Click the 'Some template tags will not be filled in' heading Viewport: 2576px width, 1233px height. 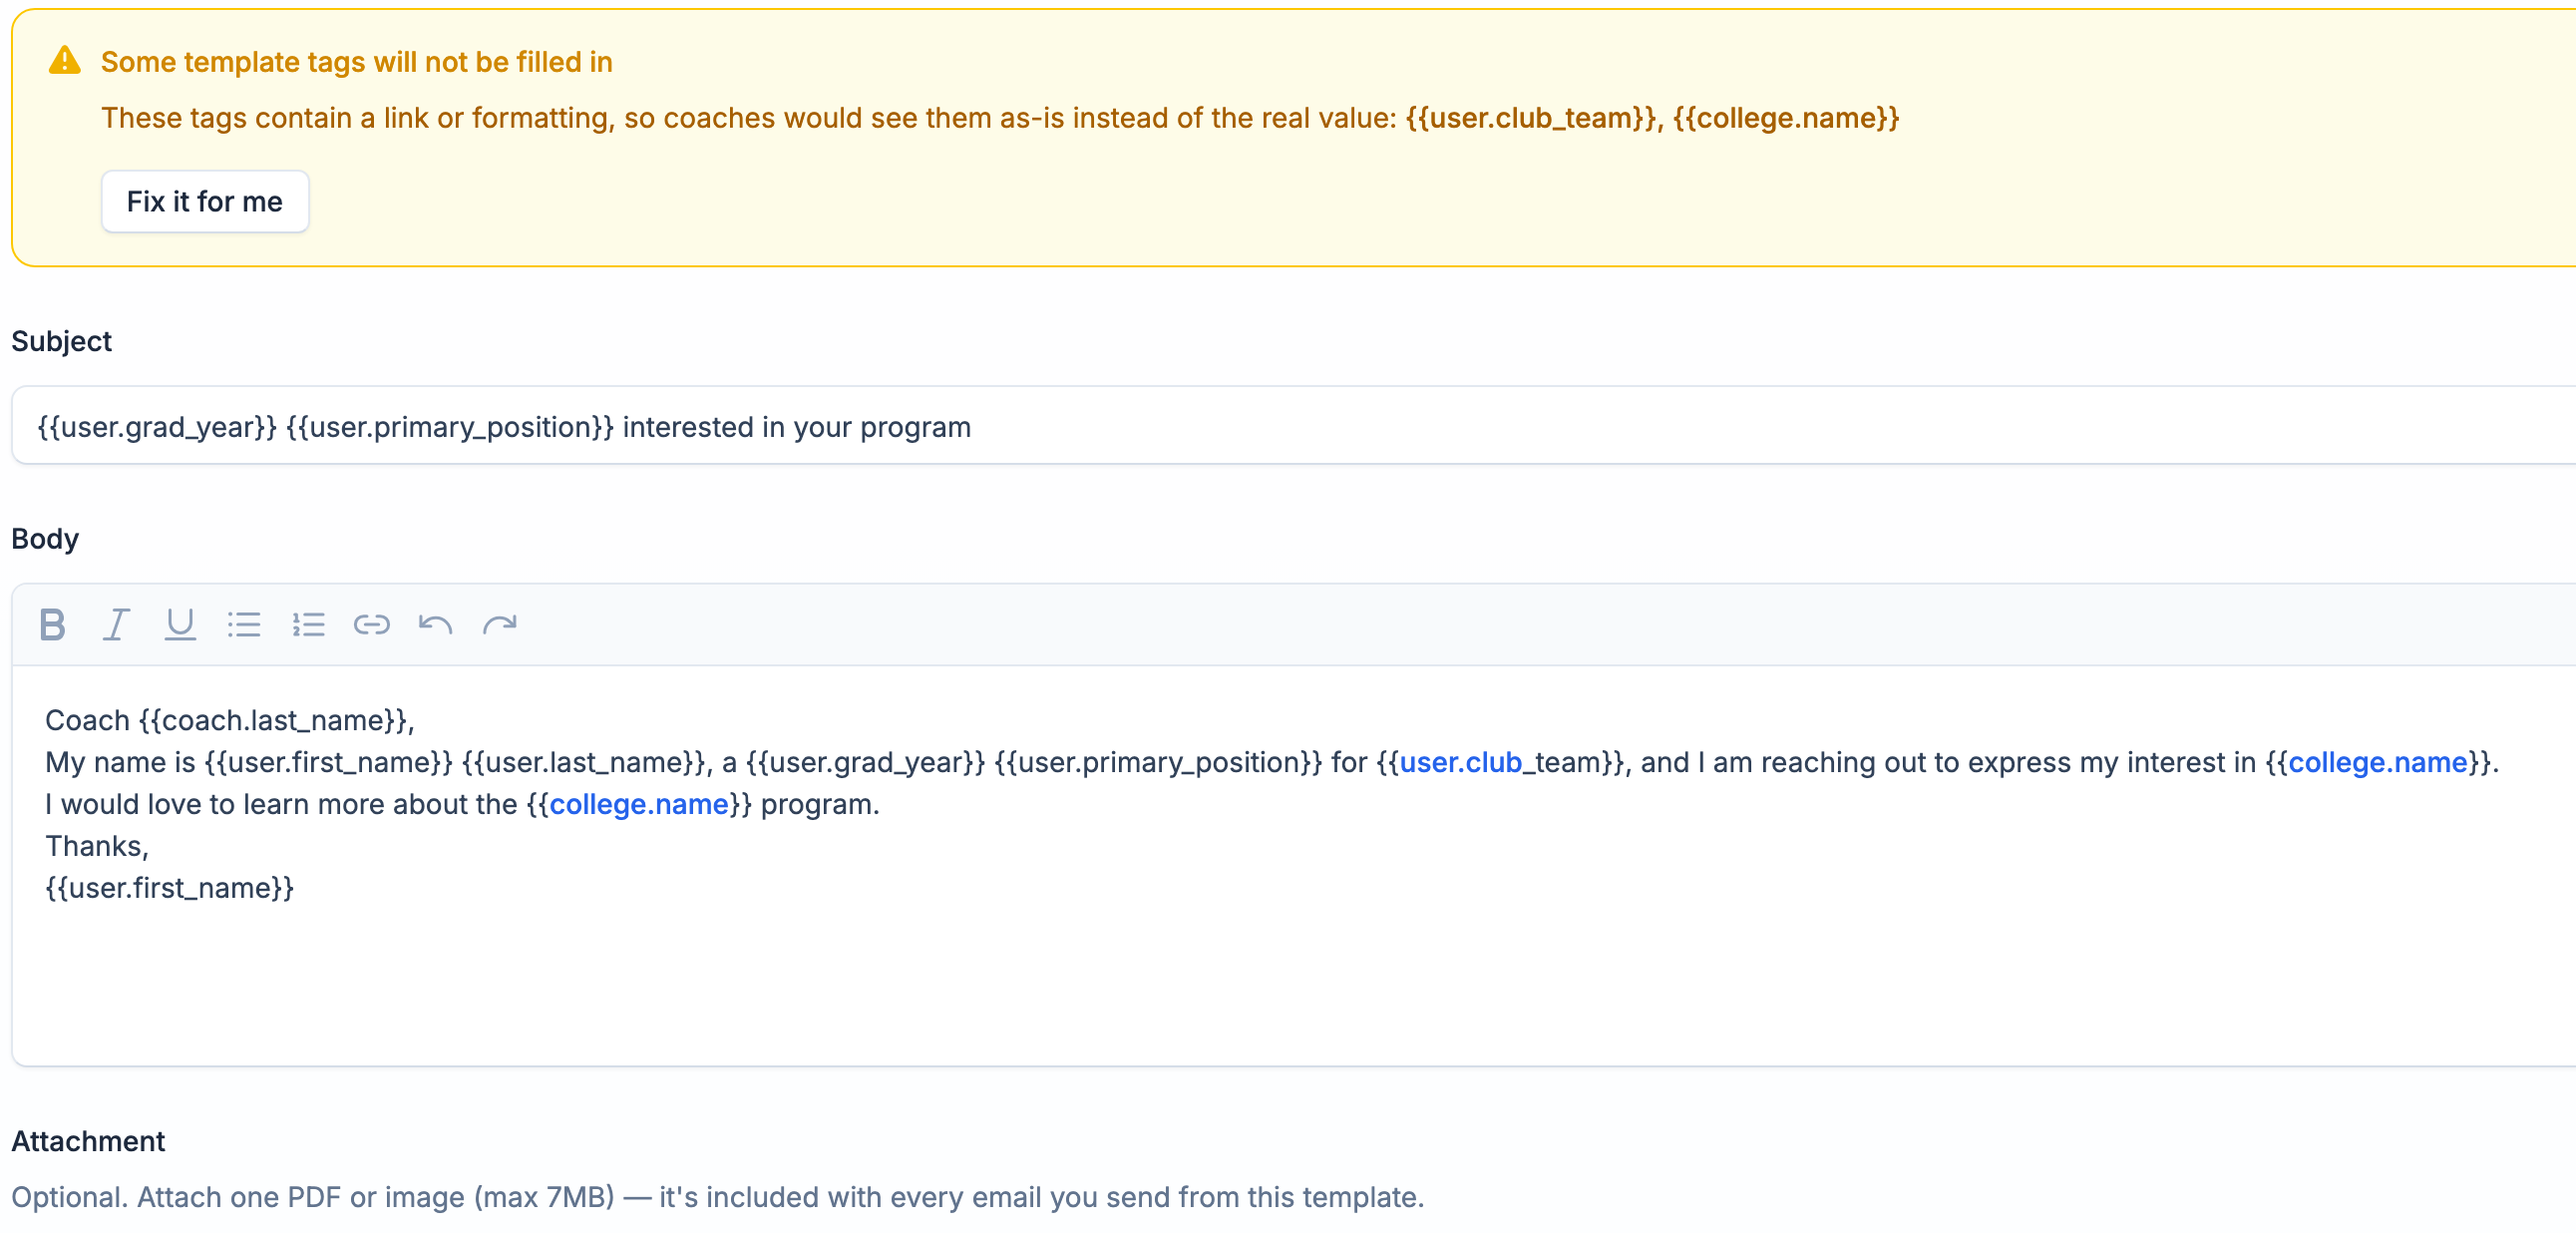coord(357,62)
